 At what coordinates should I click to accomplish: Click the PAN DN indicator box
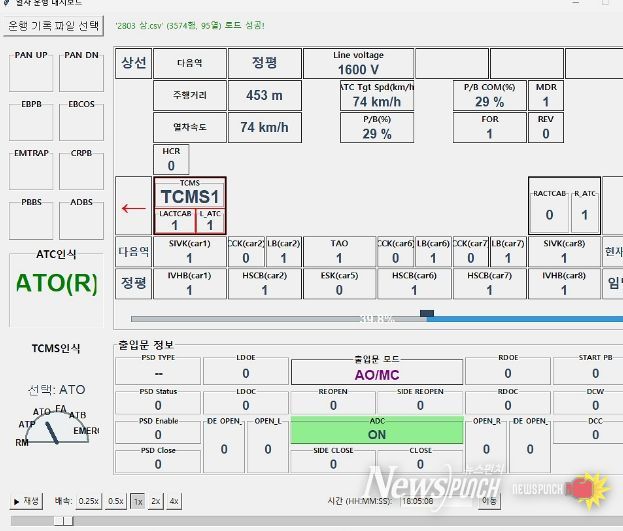tap(81, 72)
